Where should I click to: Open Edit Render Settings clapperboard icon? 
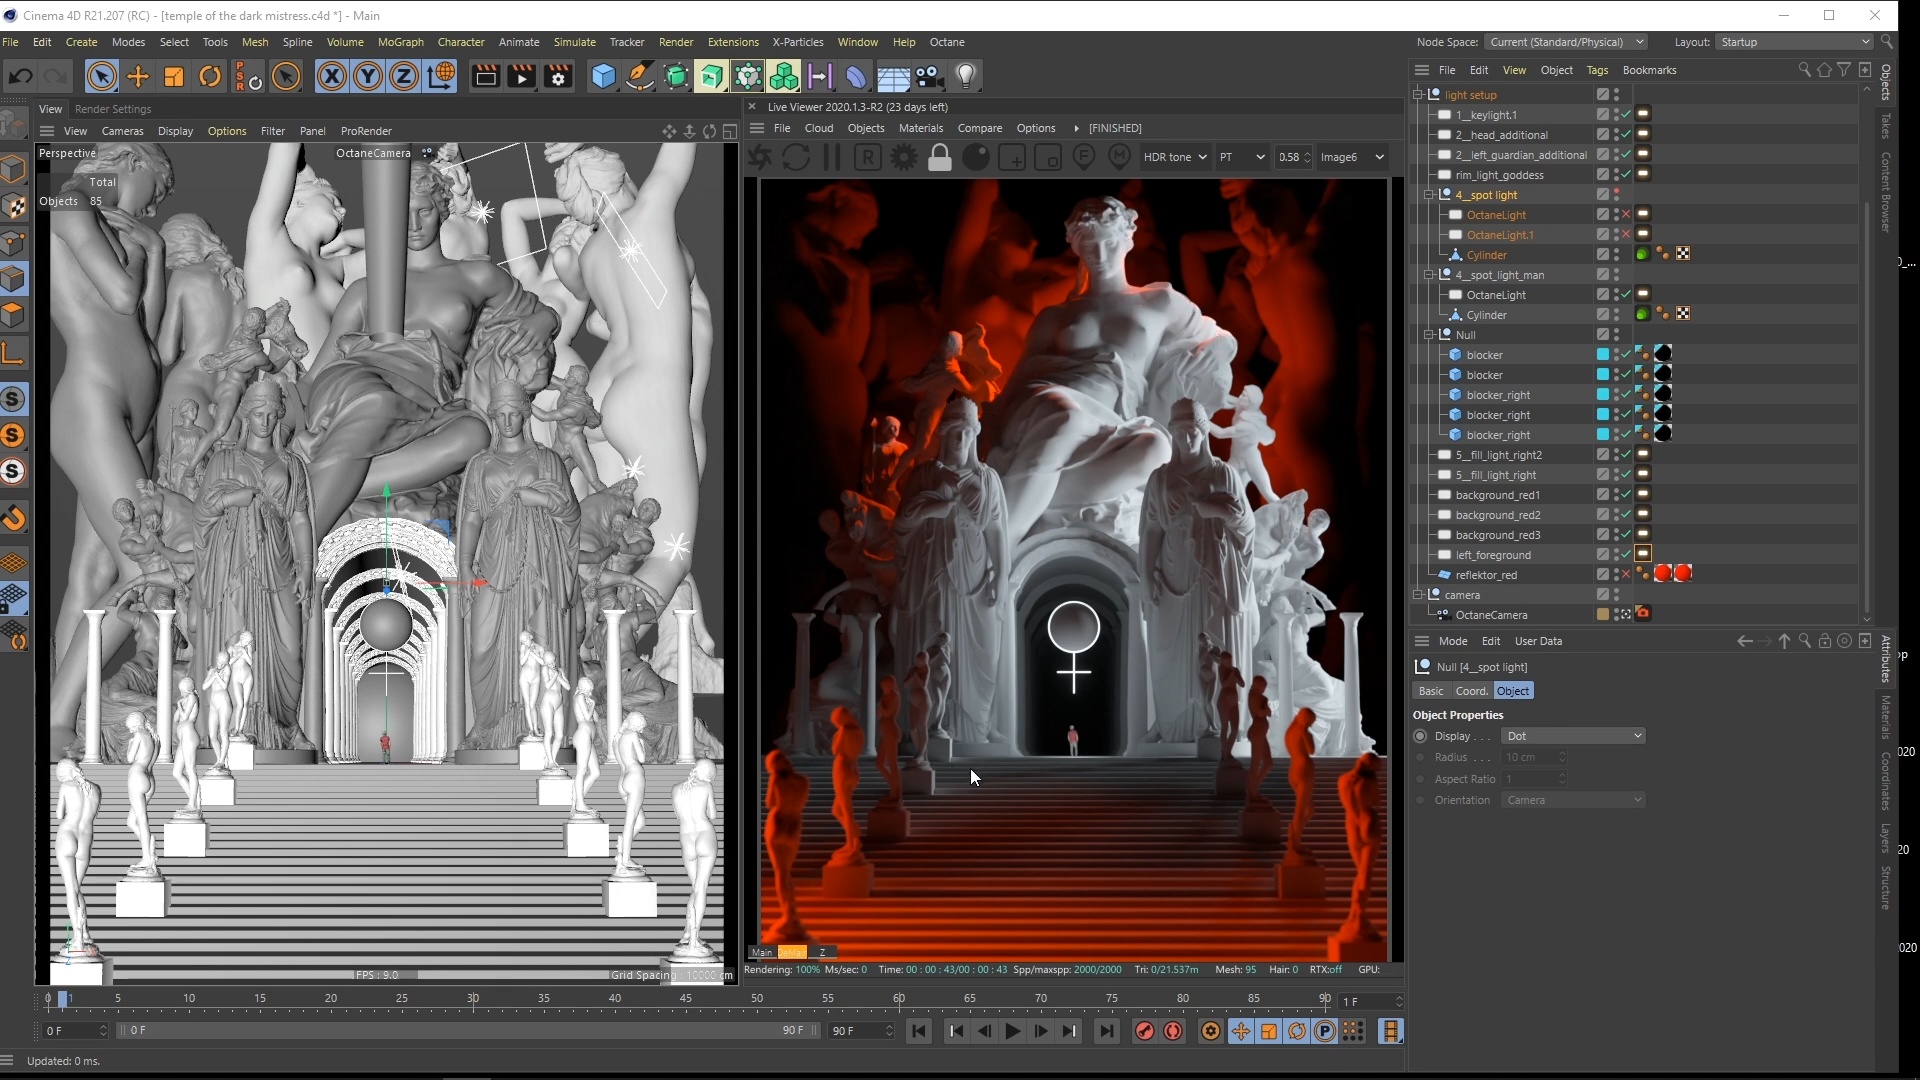coord(558,77)
